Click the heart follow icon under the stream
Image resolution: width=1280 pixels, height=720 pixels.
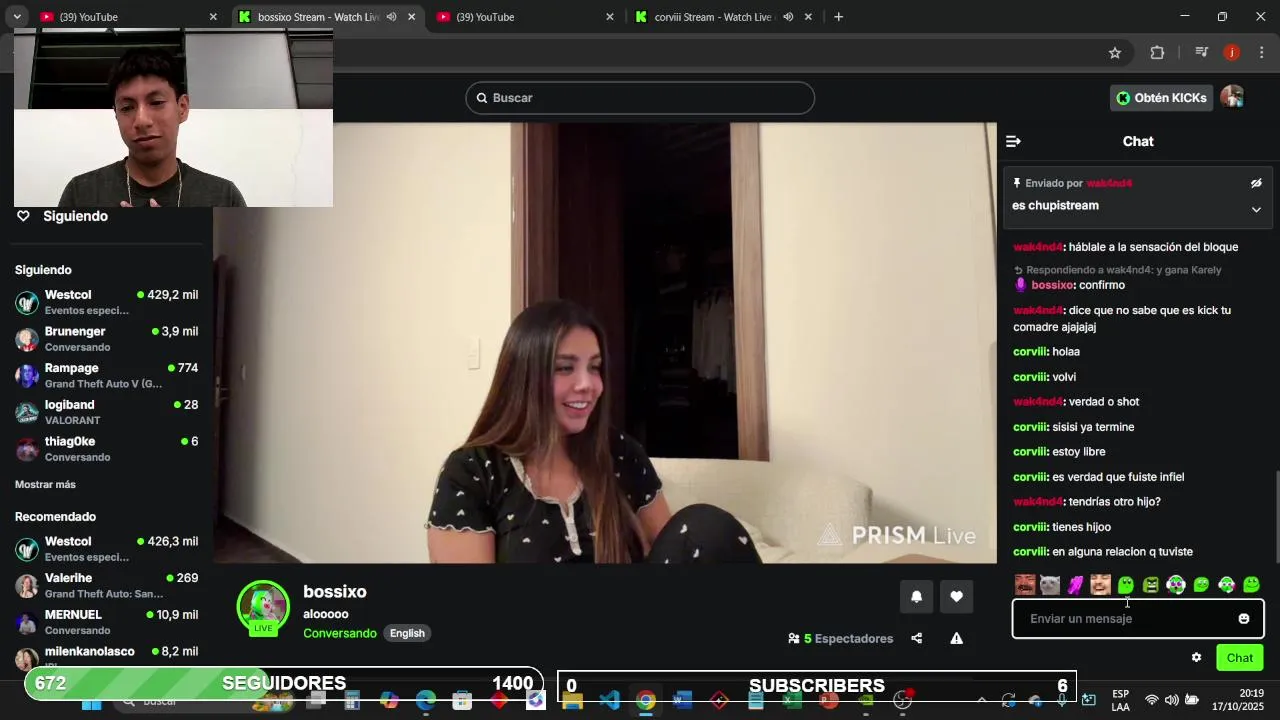click(956, 597)
